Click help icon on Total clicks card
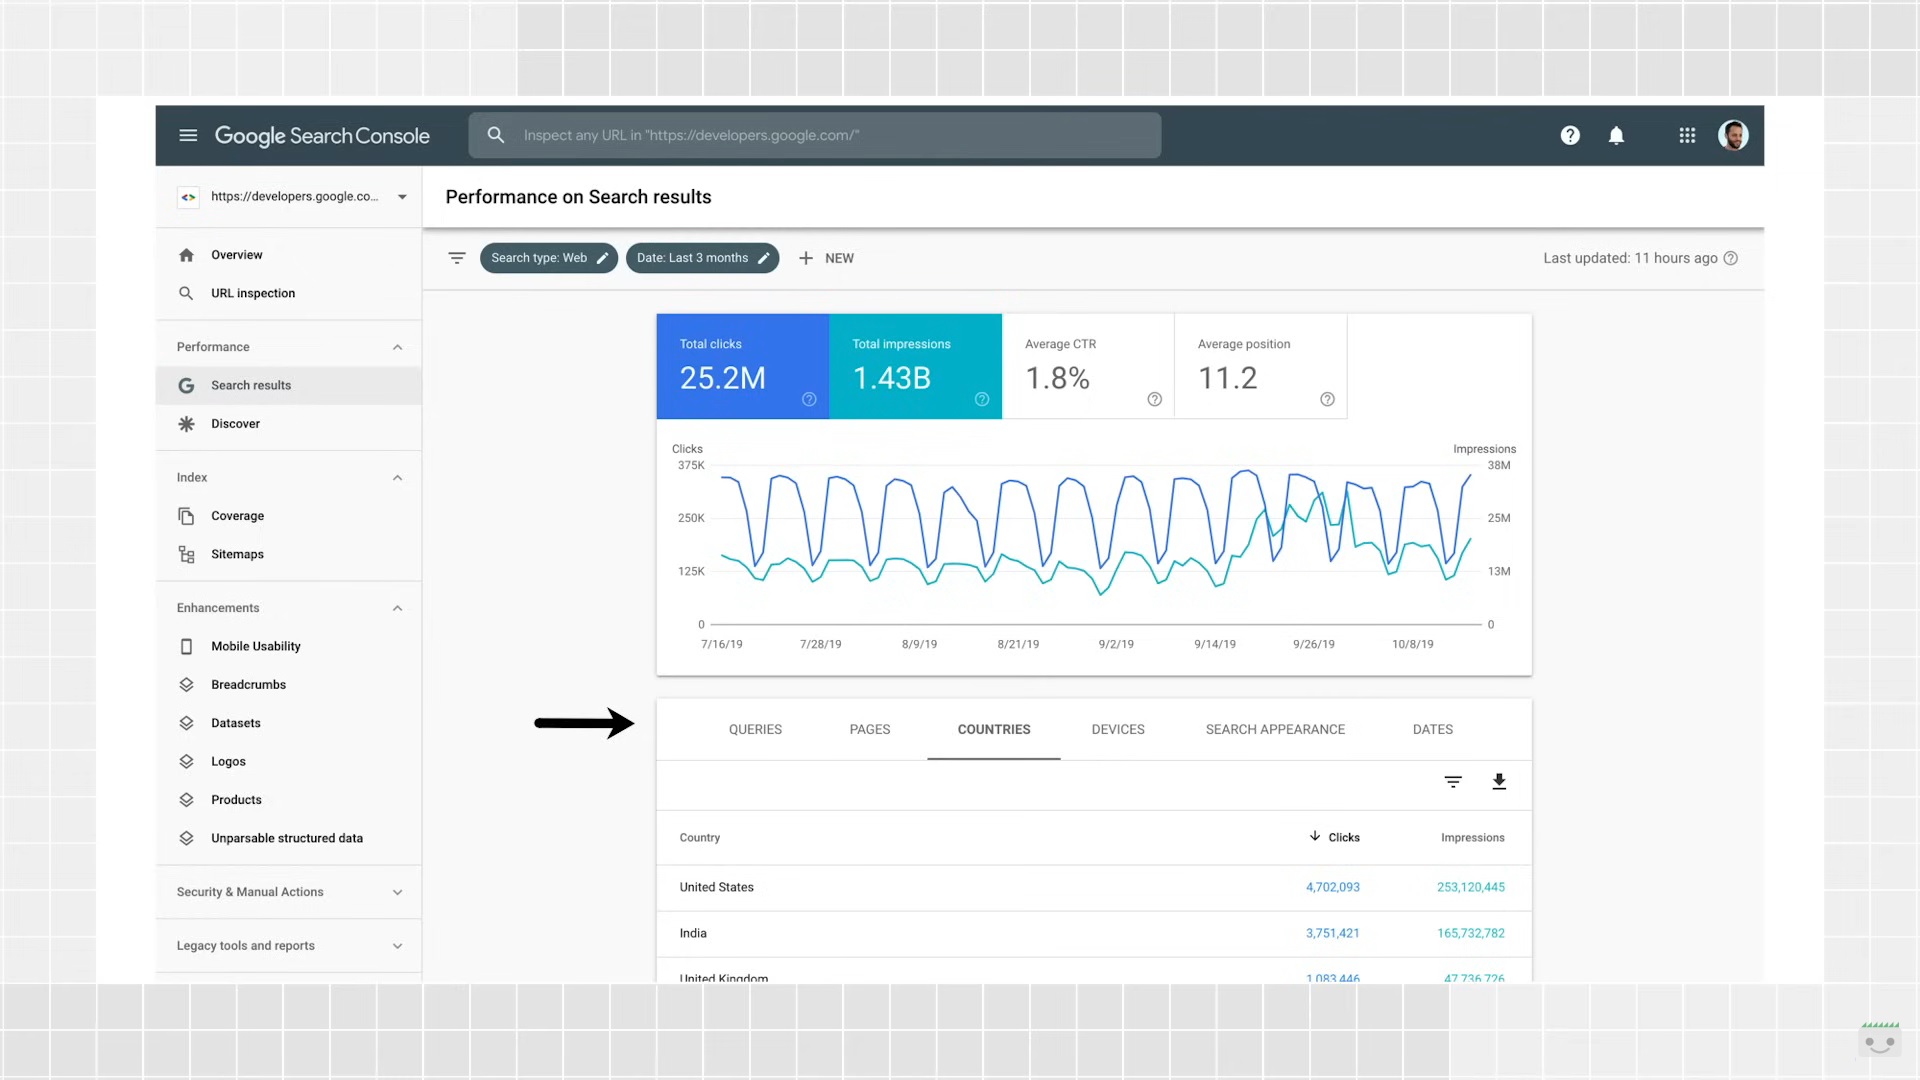Viewport: 1920px width, 1080px height. pos(809,399)
